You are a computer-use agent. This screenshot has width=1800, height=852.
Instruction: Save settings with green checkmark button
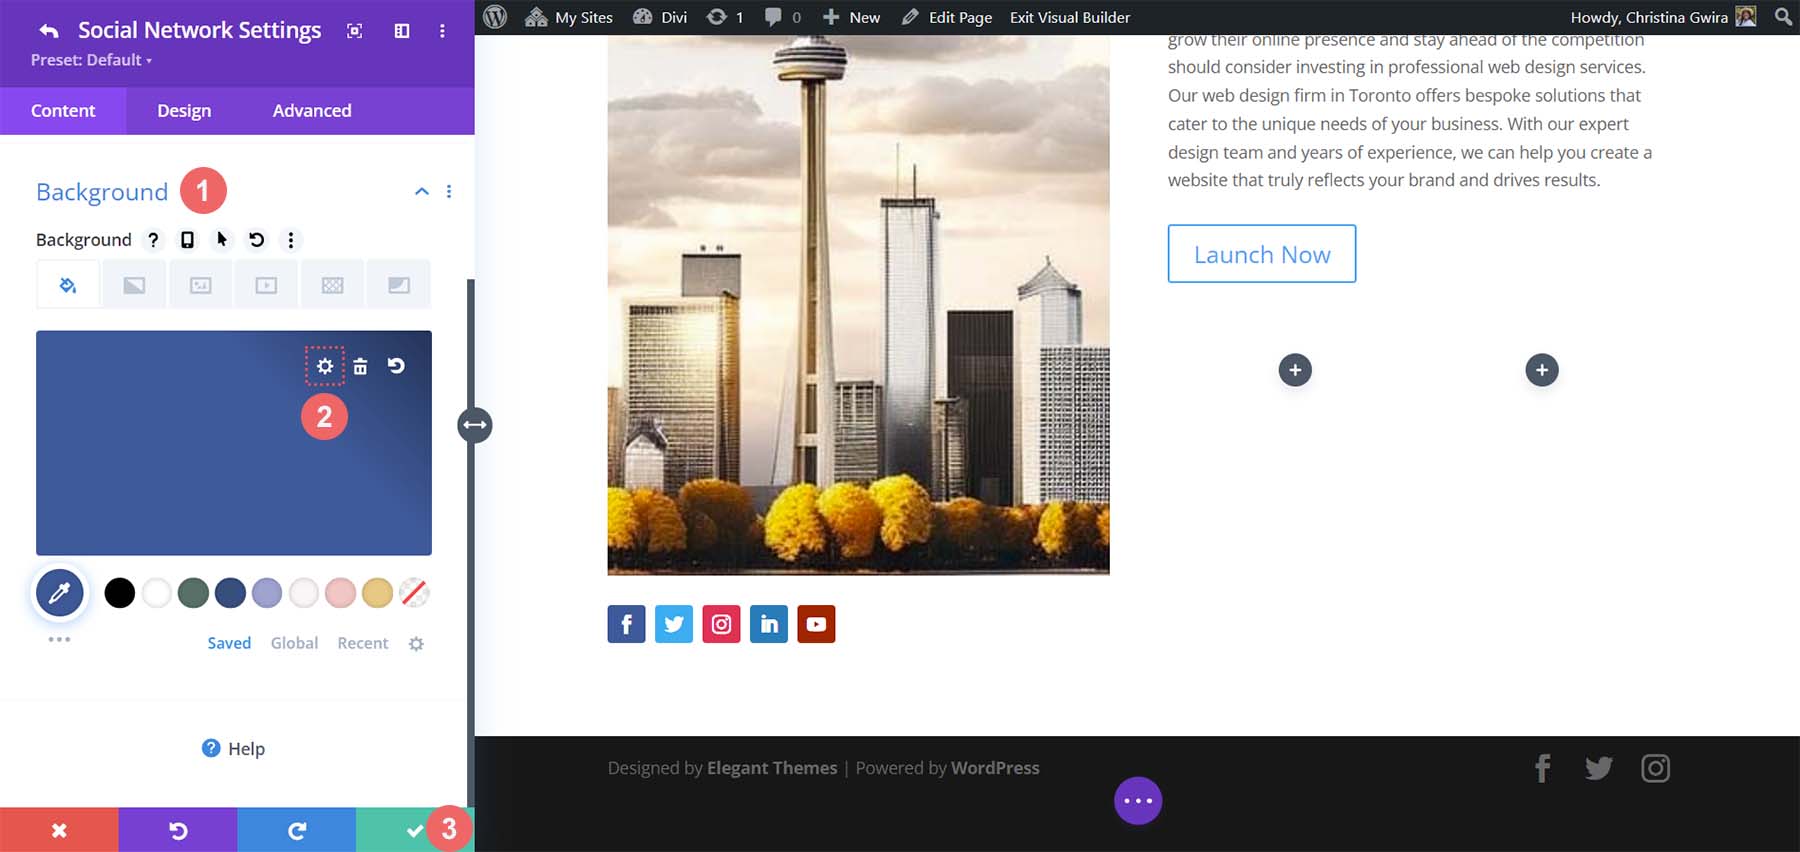click(x=413, y=830)
